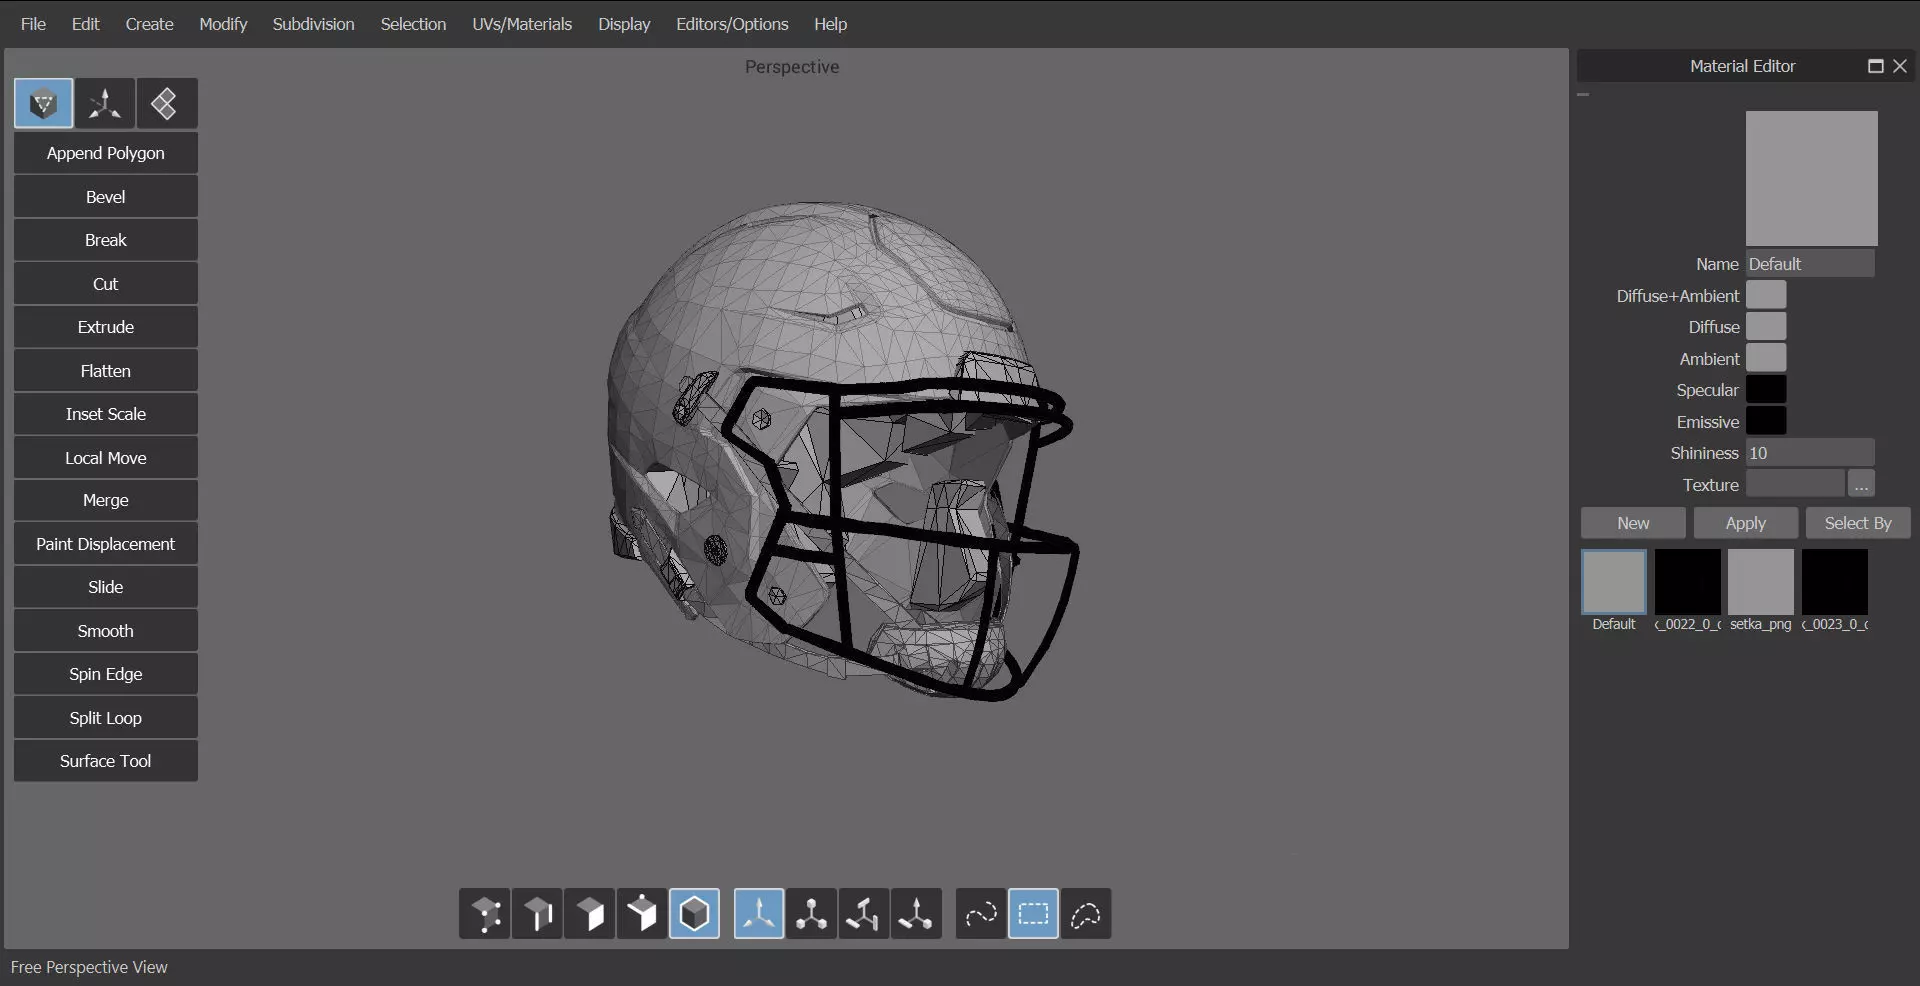This screenshot has width=1920, height=986.
Task: Activate vertex selection mode icon
Action: (x=485, y=914)
